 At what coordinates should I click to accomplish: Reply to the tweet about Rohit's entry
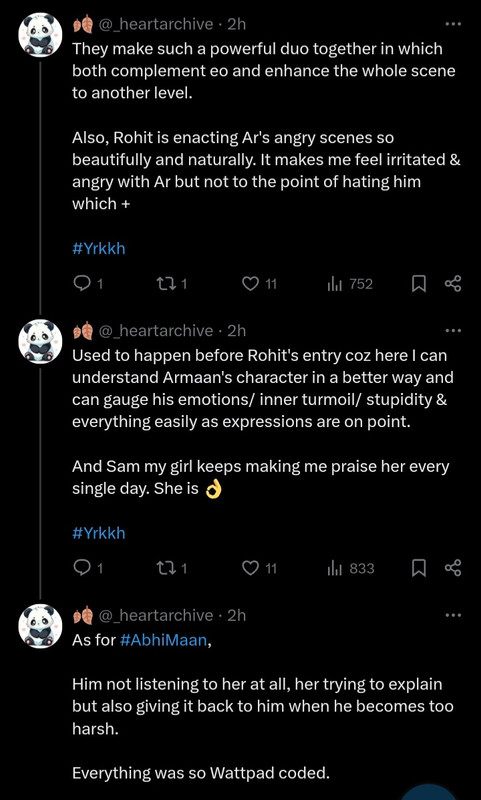click(88, 568)
